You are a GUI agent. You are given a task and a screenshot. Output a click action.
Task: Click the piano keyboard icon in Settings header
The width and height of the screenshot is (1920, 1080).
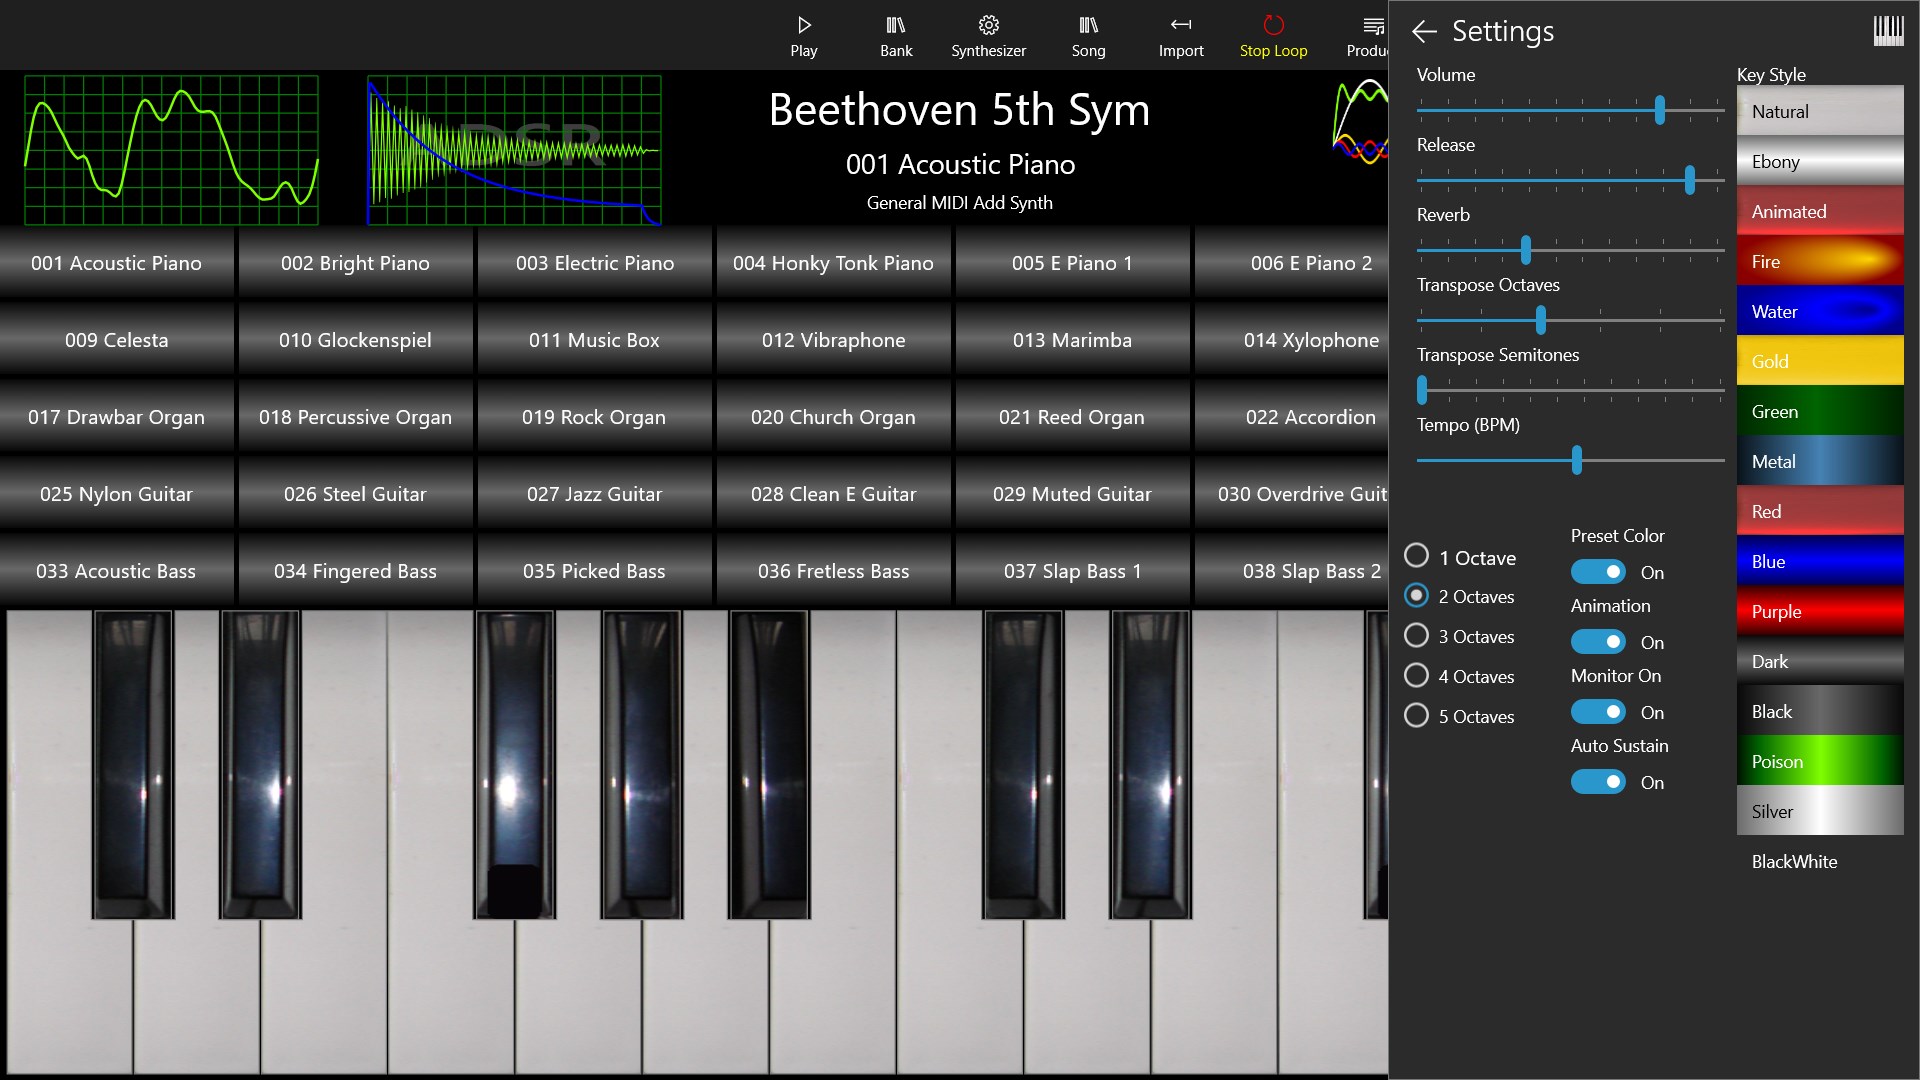[x=1889, y=30]
